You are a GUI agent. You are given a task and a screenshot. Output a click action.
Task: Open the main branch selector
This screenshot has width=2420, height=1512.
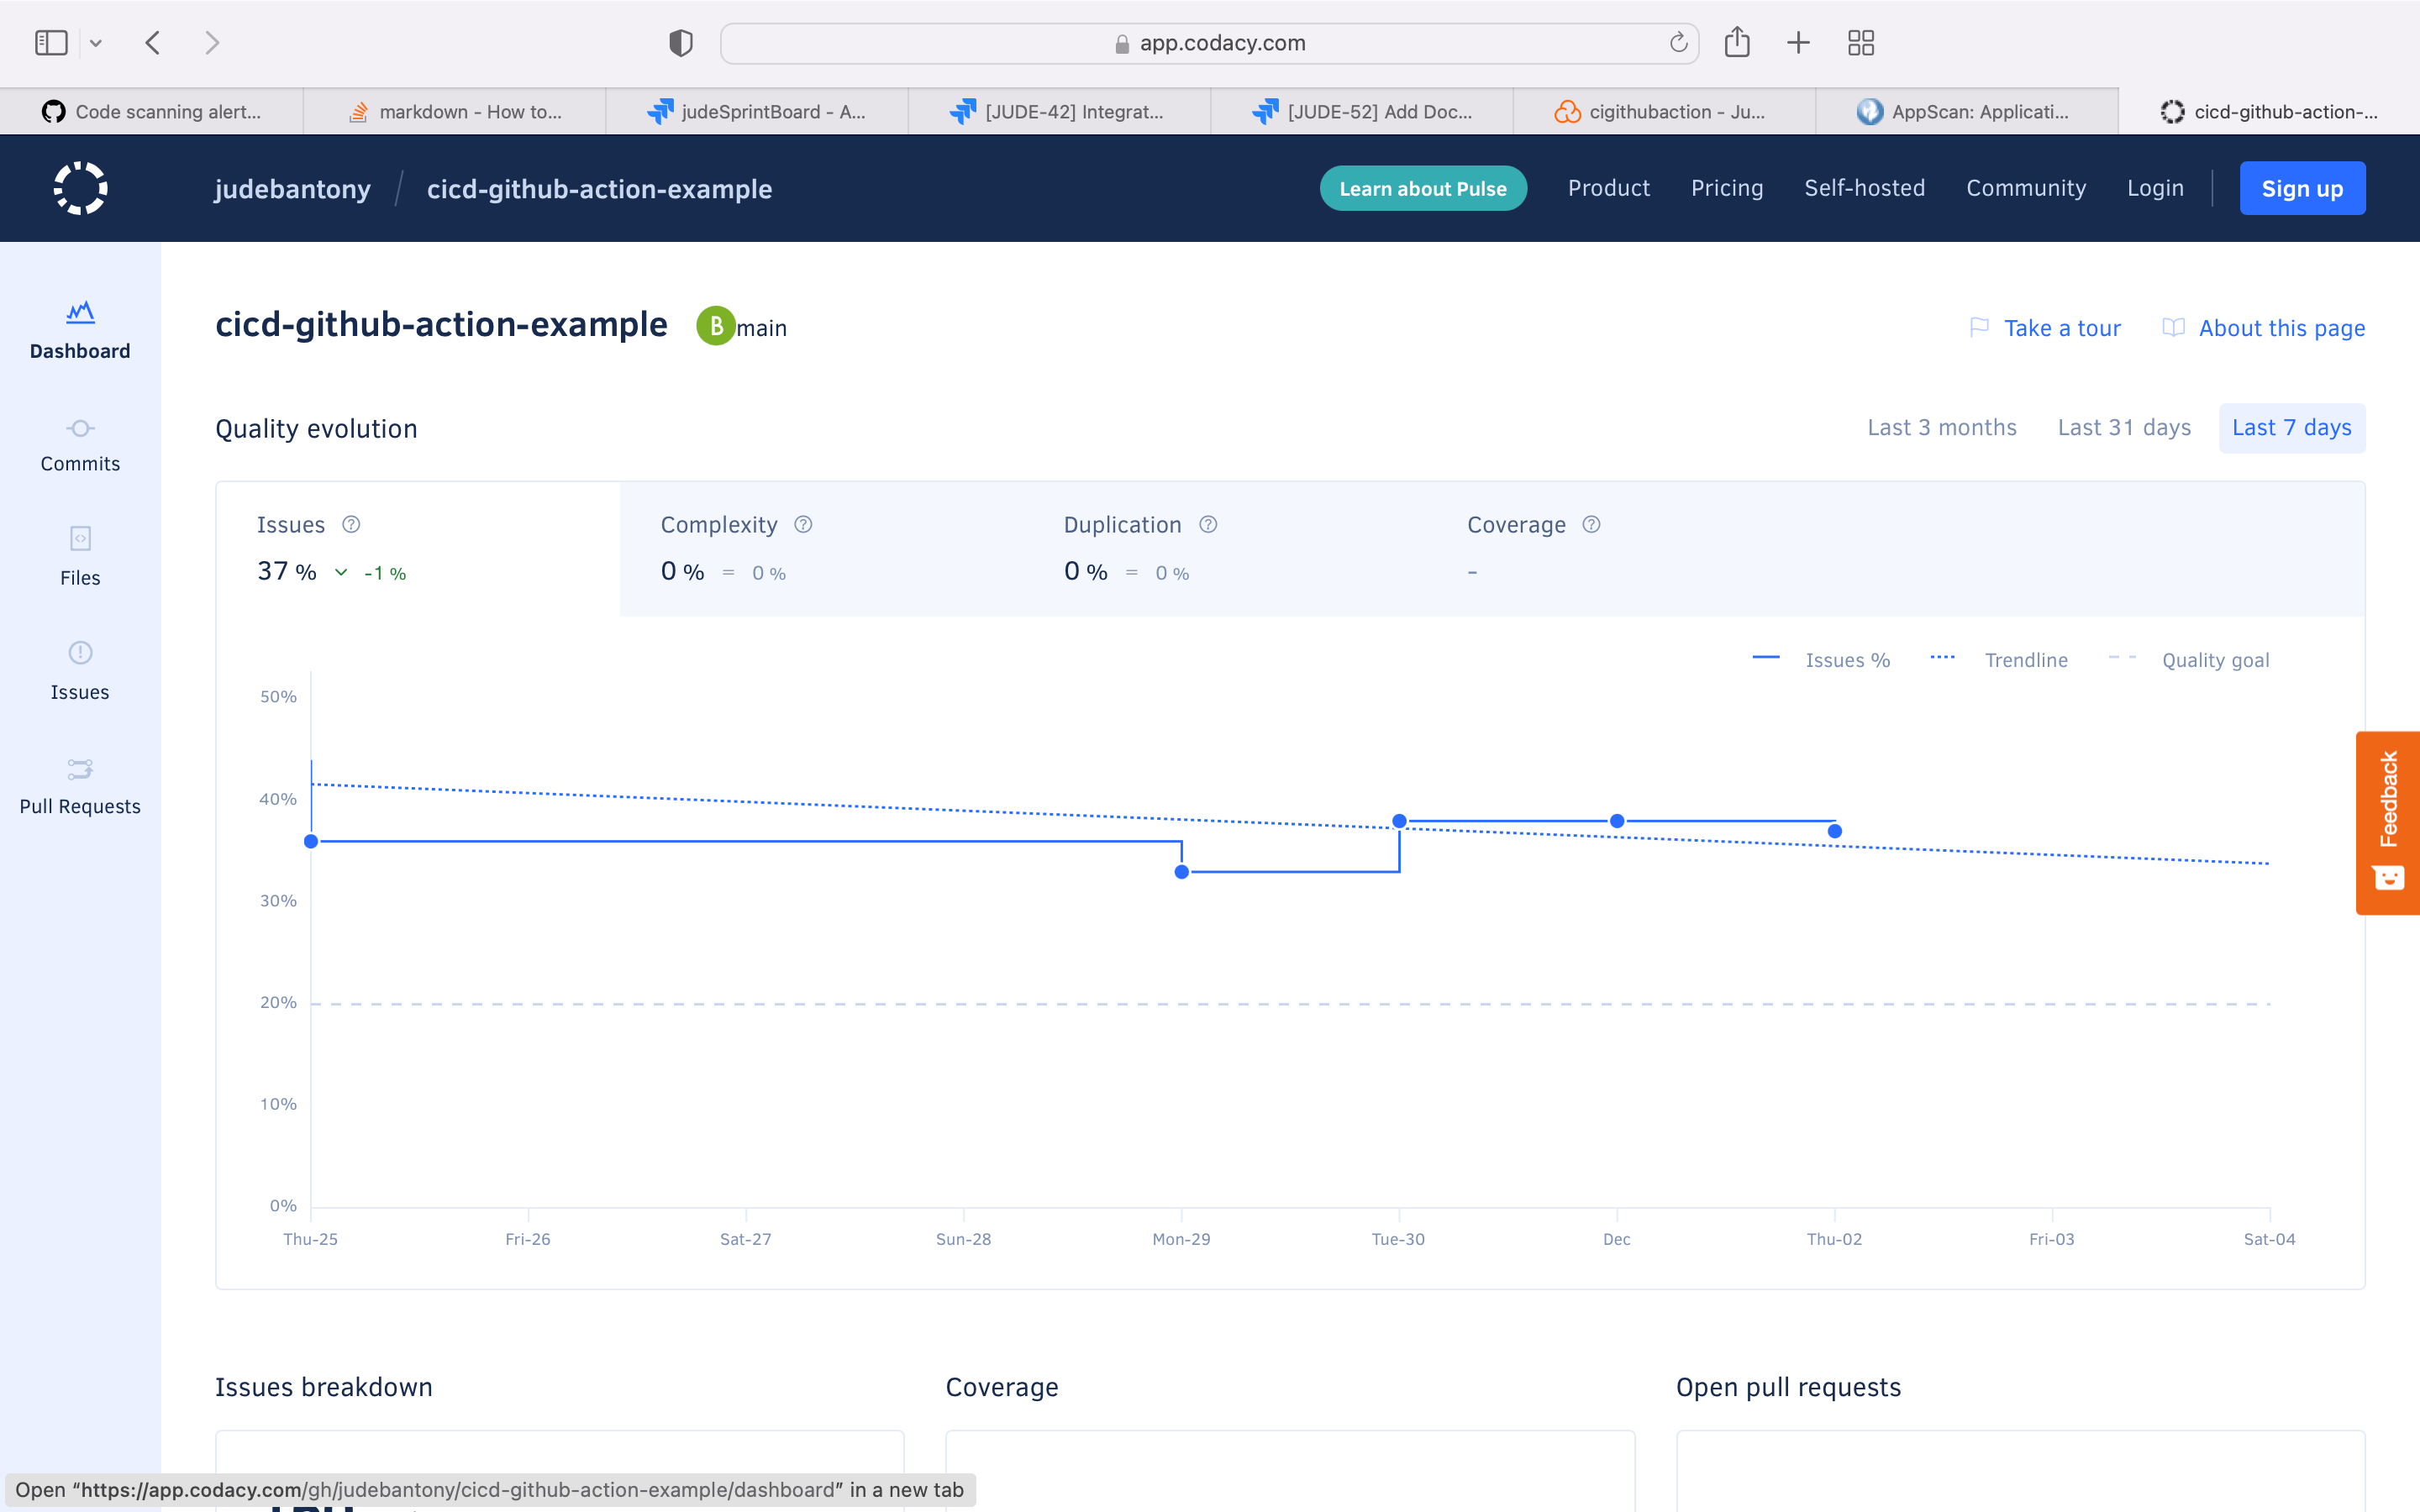(x=761, y=328)
